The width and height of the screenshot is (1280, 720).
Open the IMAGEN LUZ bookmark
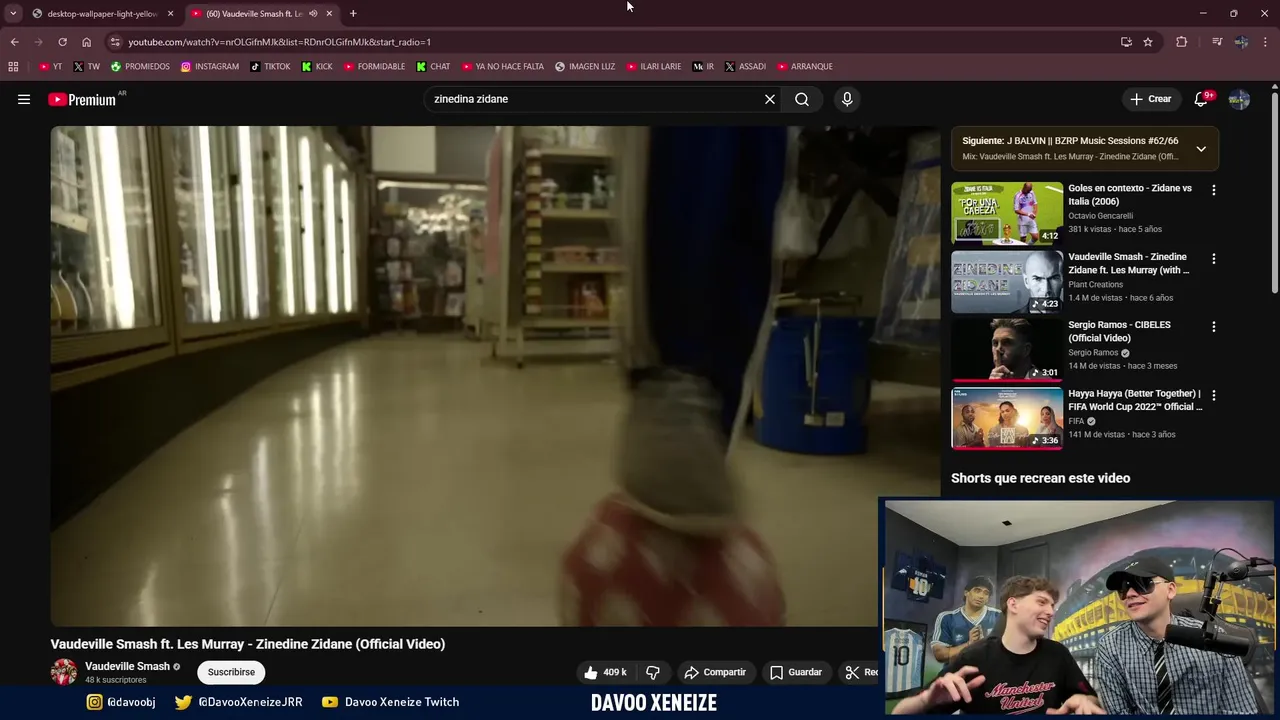(585, 66)
